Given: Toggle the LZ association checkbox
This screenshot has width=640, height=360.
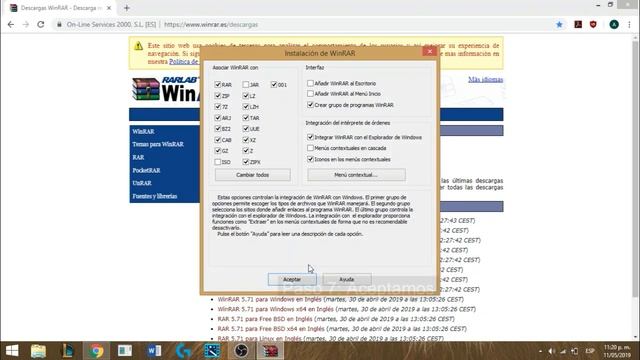Looking at the screenshot, I should [x=245, y=96].
